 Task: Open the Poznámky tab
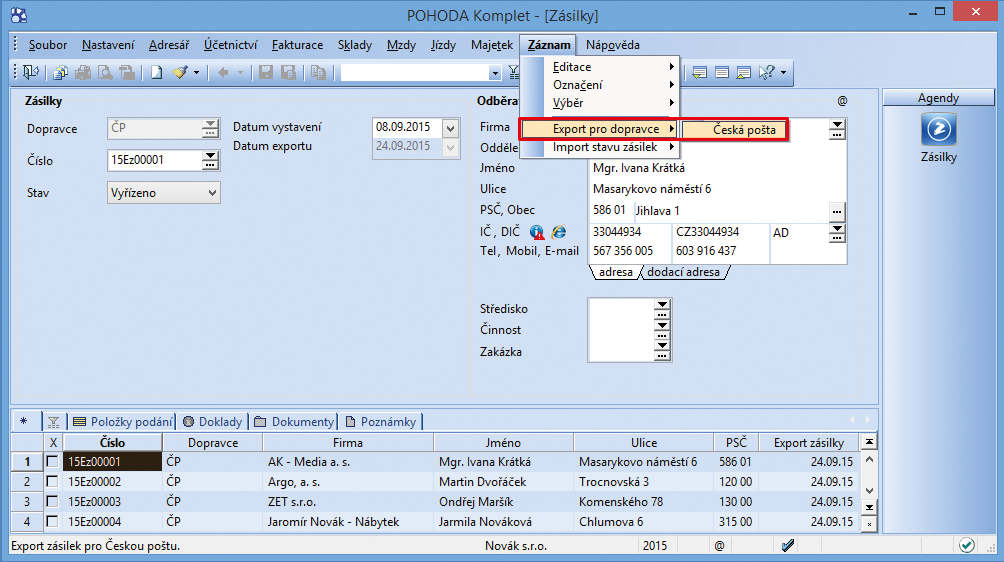(381, 422)
